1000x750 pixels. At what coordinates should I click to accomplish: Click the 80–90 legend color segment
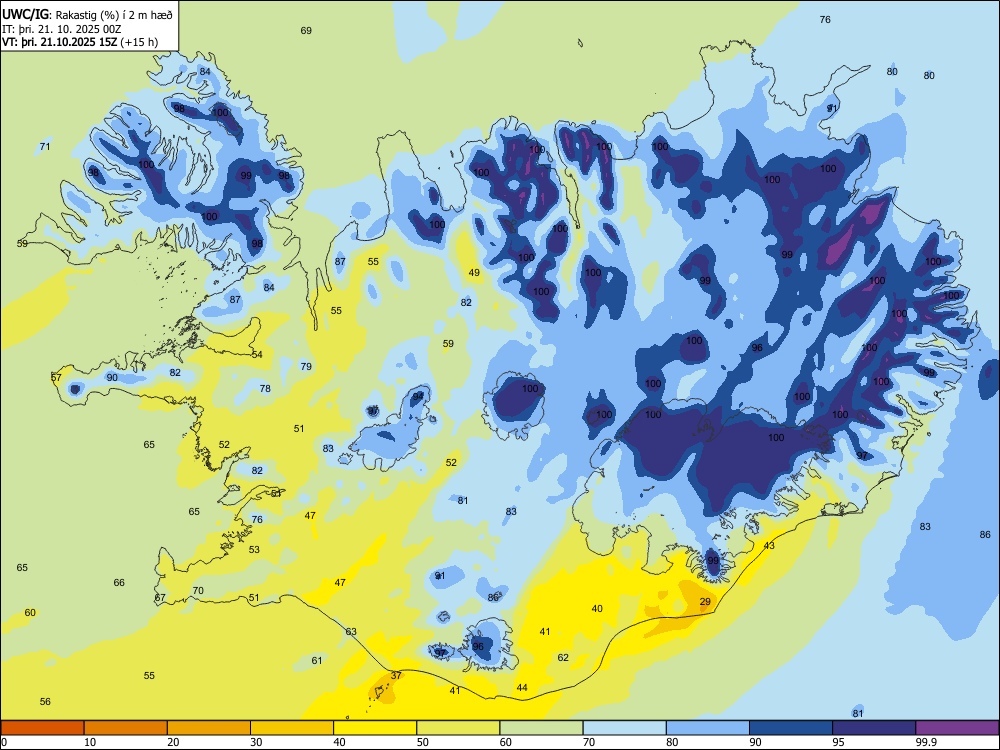tap(707, 728)
